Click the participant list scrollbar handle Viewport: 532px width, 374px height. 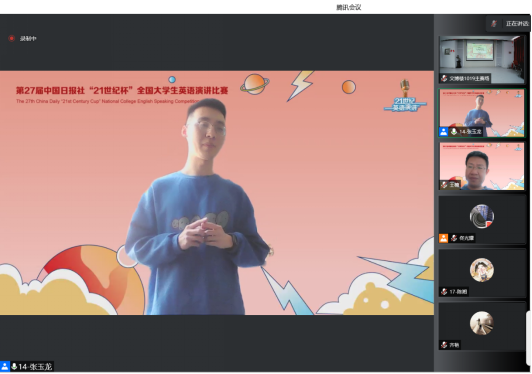pos(529,339)
